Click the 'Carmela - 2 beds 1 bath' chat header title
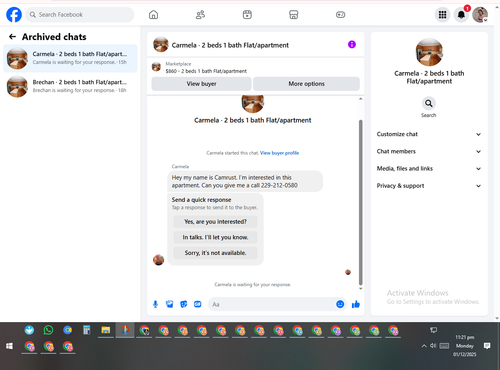 230,45
